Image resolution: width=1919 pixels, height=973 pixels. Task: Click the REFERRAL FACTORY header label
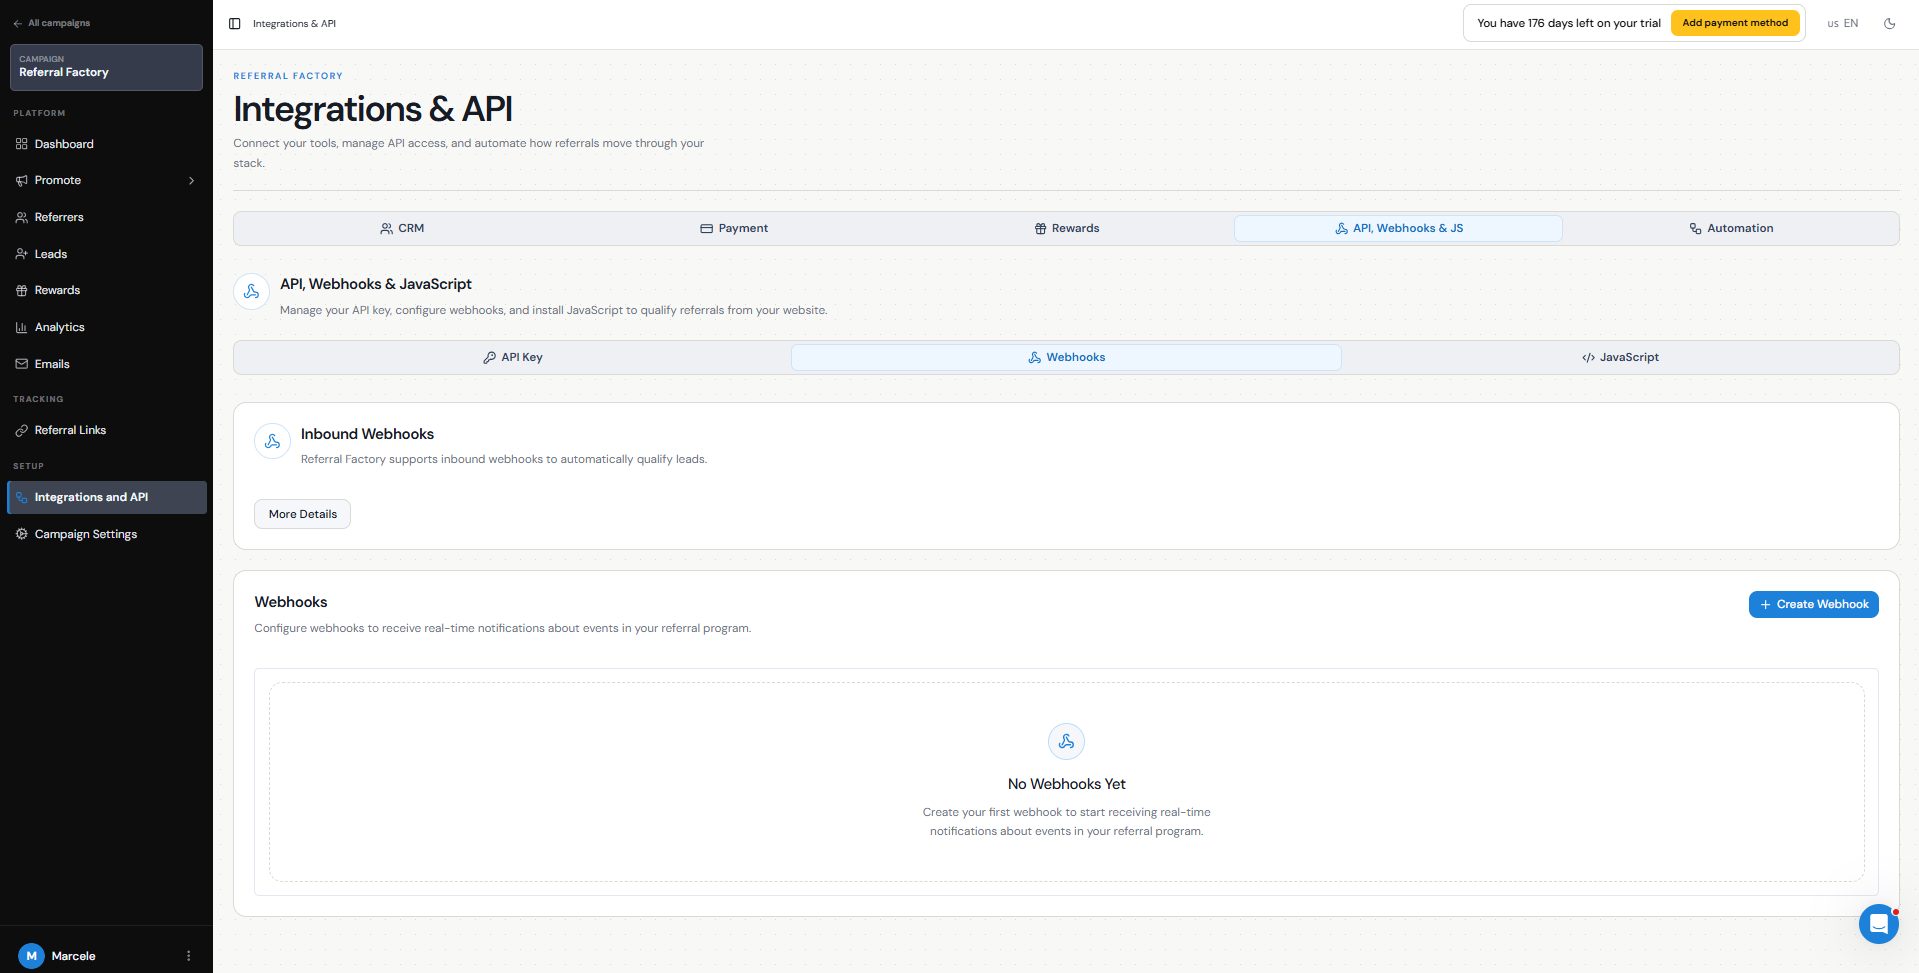(288, 76)
